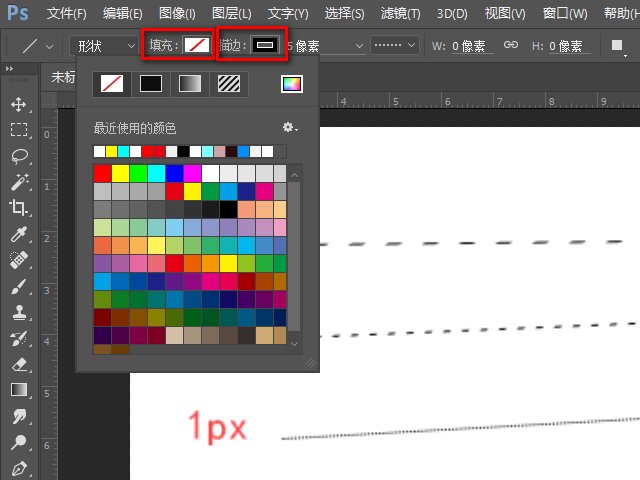Screen dimensions: 640x480
Task: Toggle the width-height link icon
Action: (510, 46)
